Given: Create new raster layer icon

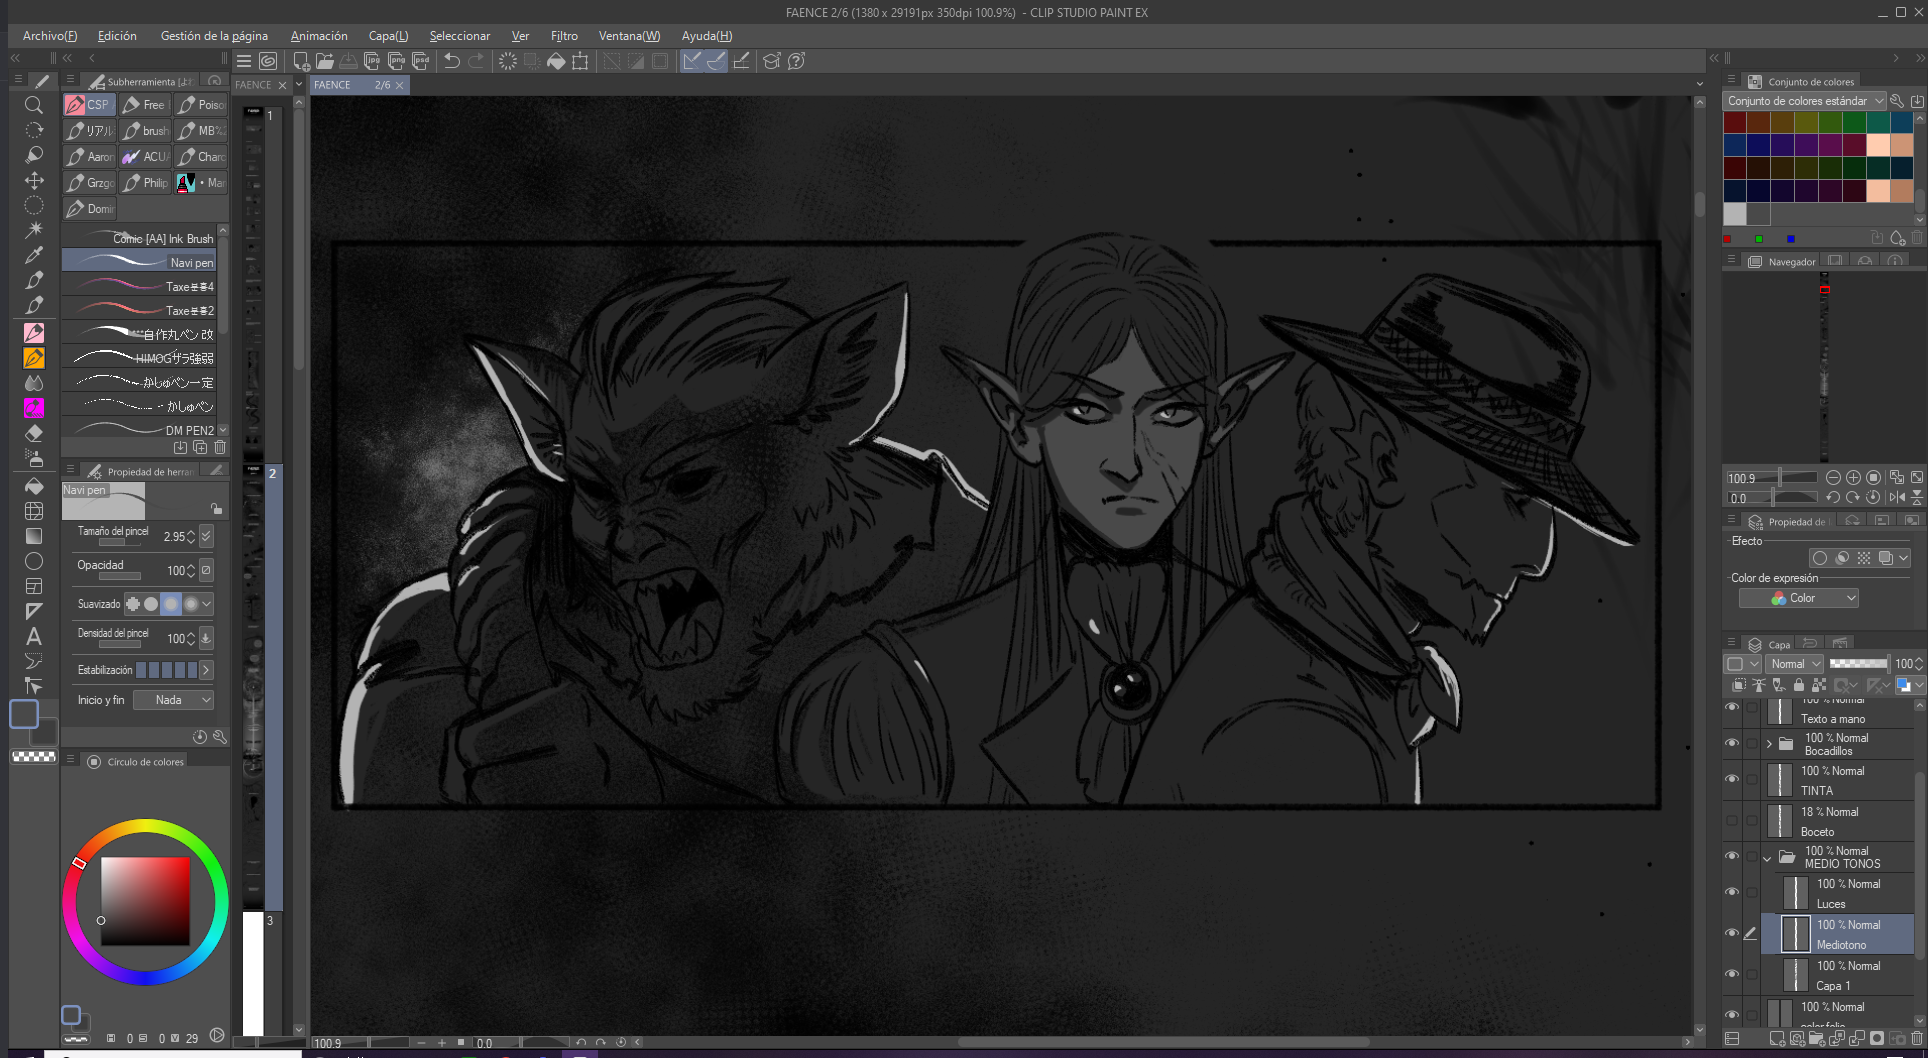Looking at the screenshot, I should [x=1777, y=1039].
